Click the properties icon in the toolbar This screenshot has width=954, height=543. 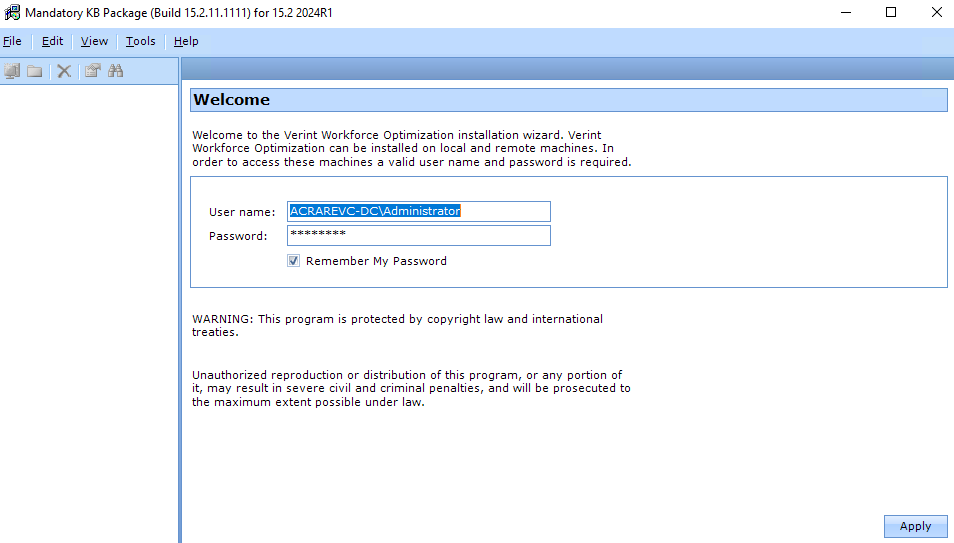[93, 71]
